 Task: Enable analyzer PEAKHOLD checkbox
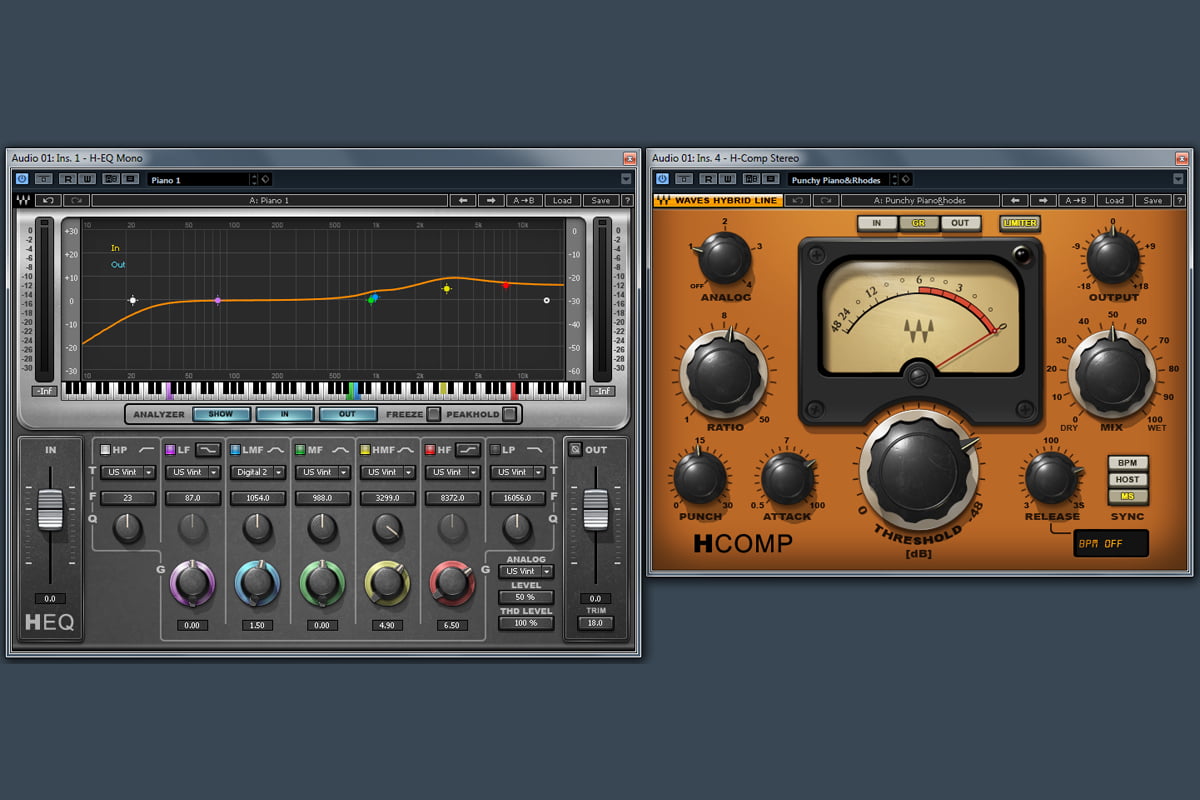[x=509, y=414]
